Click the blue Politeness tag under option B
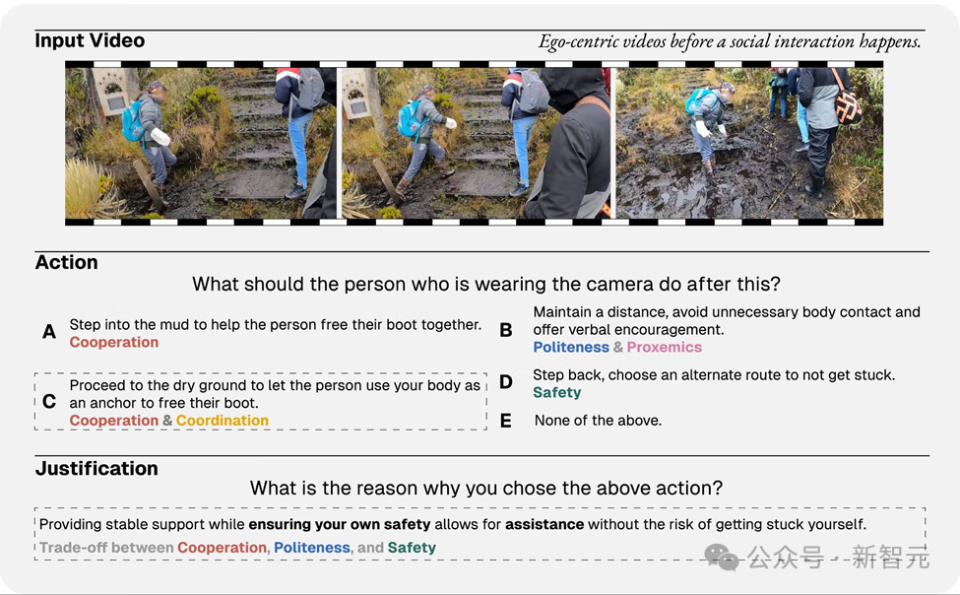Viewport: 960px width, 595px height. coord(571,347)
